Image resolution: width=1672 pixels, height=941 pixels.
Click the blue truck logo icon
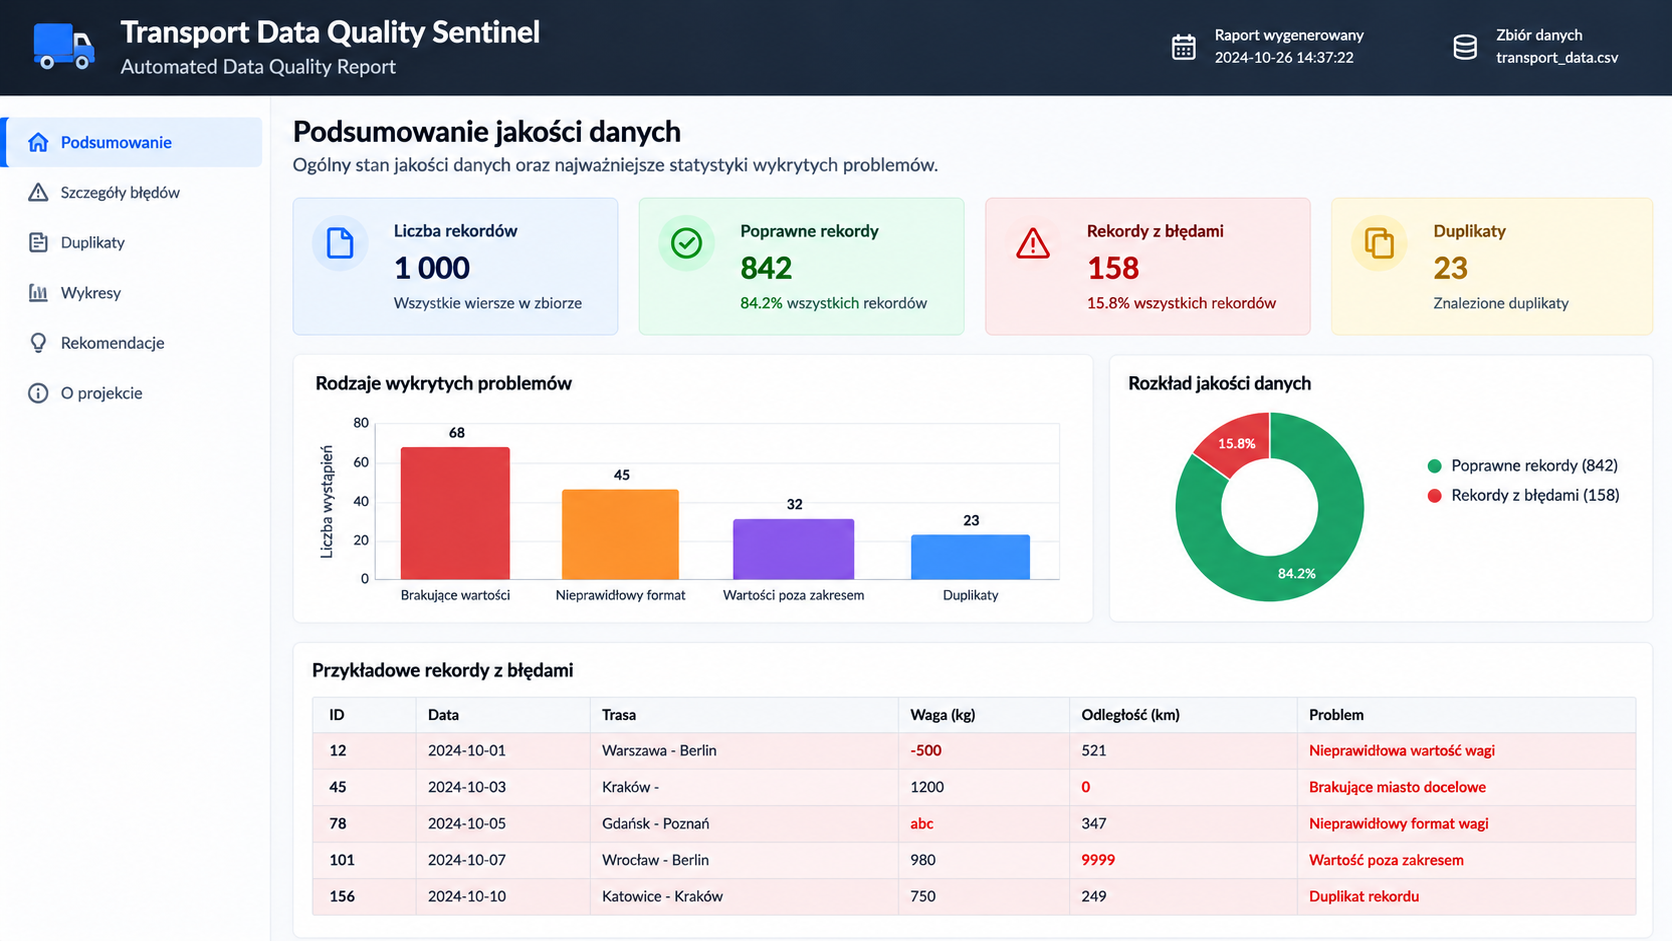click(64, 46)
